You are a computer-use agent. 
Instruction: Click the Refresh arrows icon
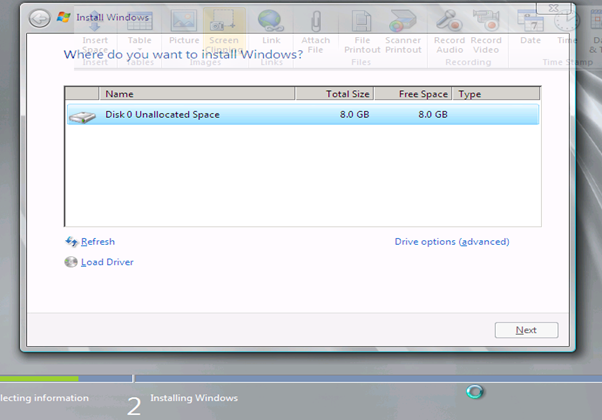pos(71,241)
